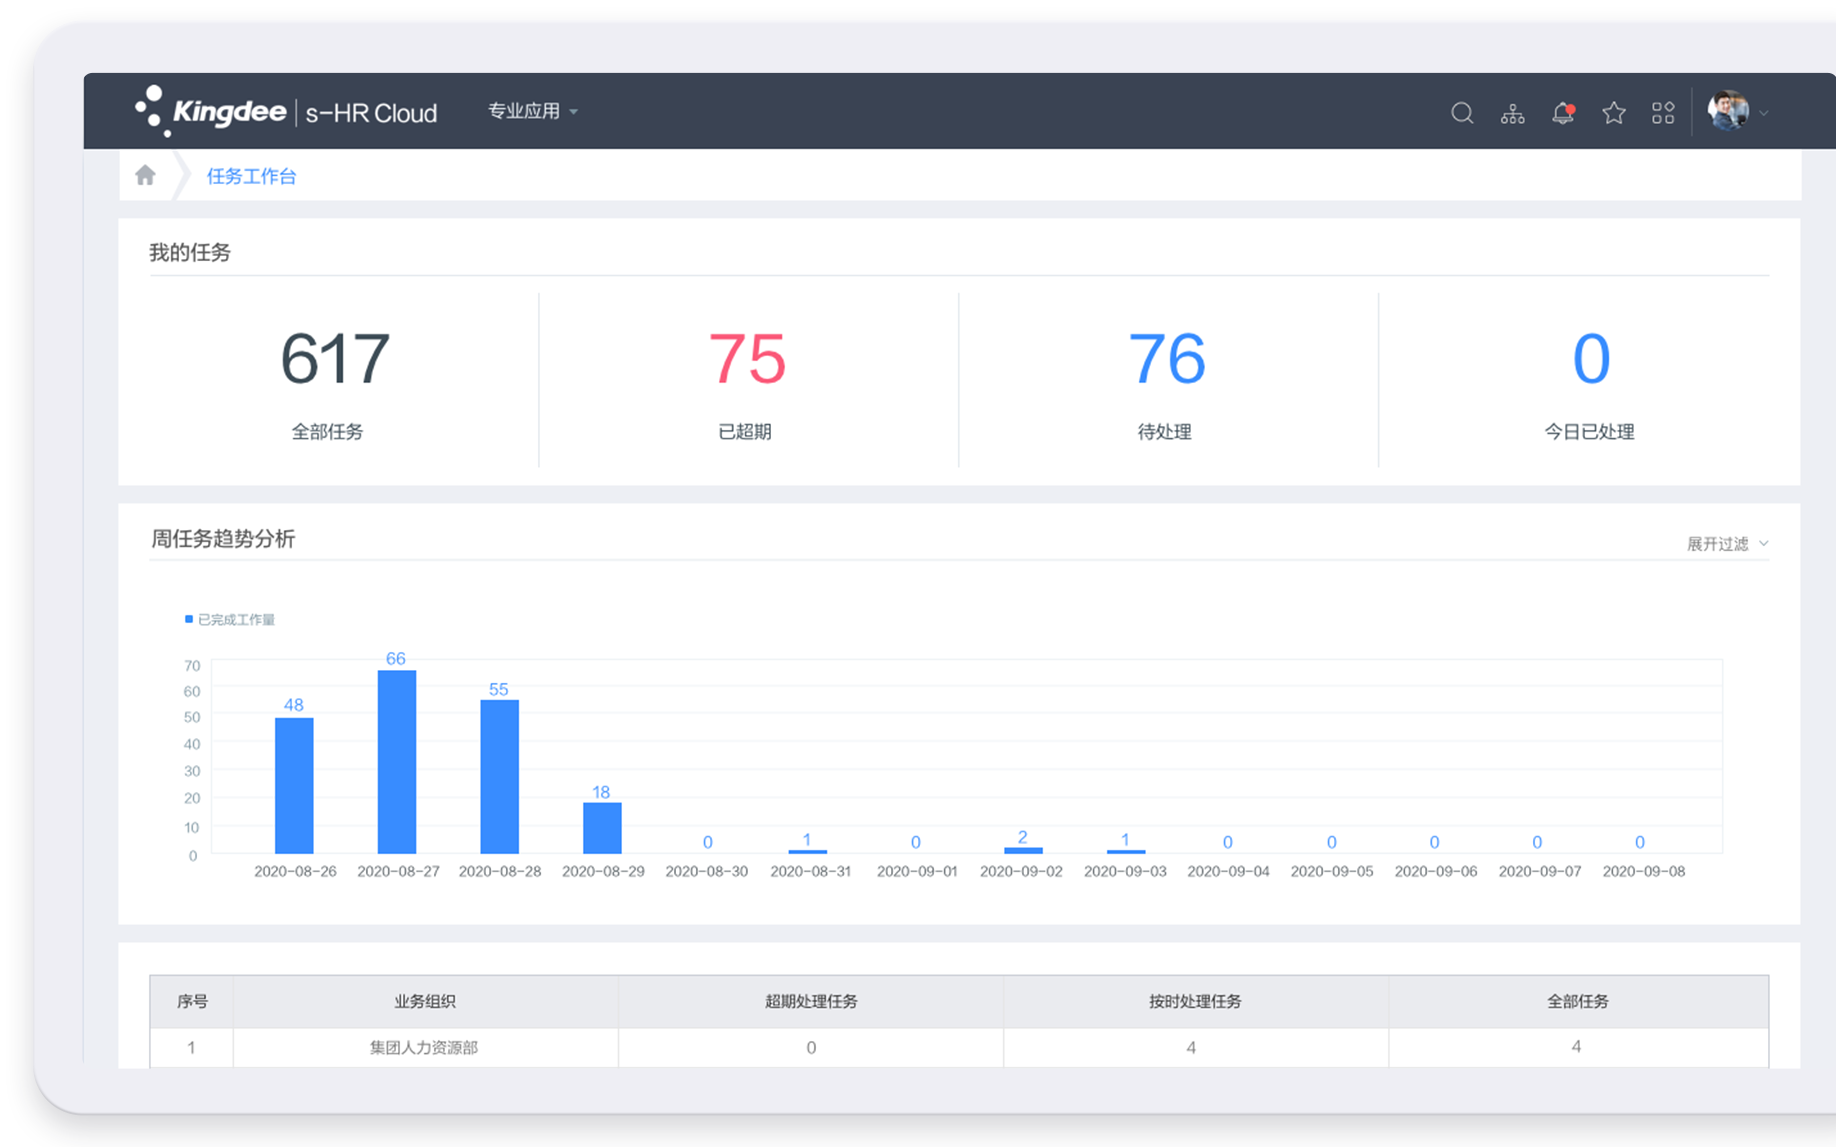Open the 已超期 overdue count 75
The image size is (1836, 1147).
click(747, 359)
